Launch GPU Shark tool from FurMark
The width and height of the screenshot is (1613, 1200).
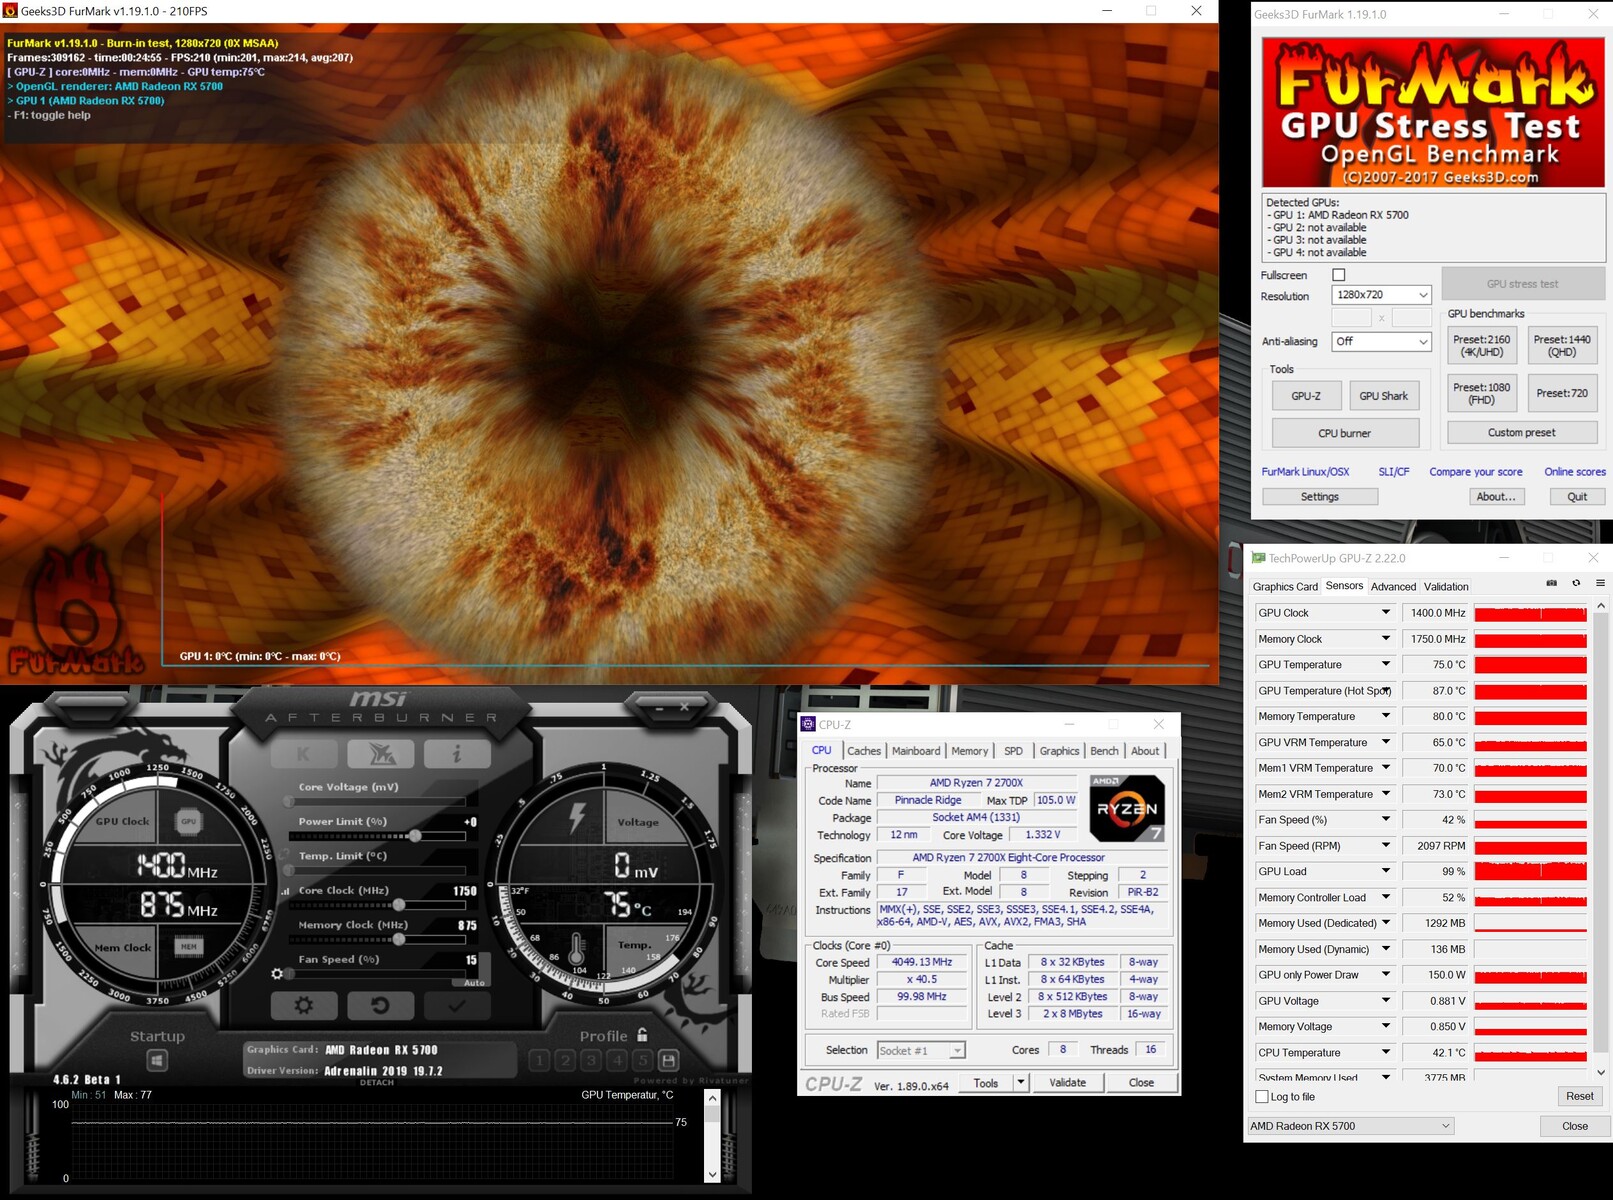click(x=1383, y=396)
